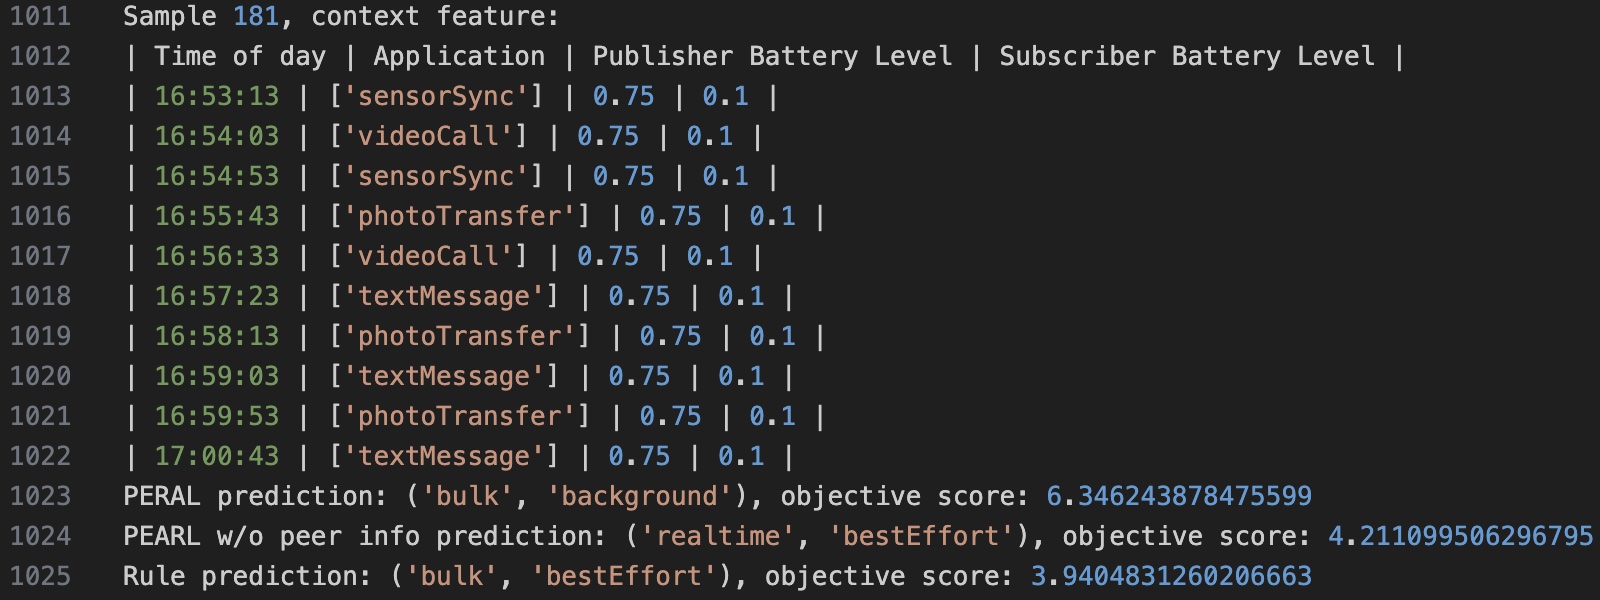Screen dimensions: 1600x600
Task: Click 'photoTransfer' on line 1021
Action: (x=459, y=416)
